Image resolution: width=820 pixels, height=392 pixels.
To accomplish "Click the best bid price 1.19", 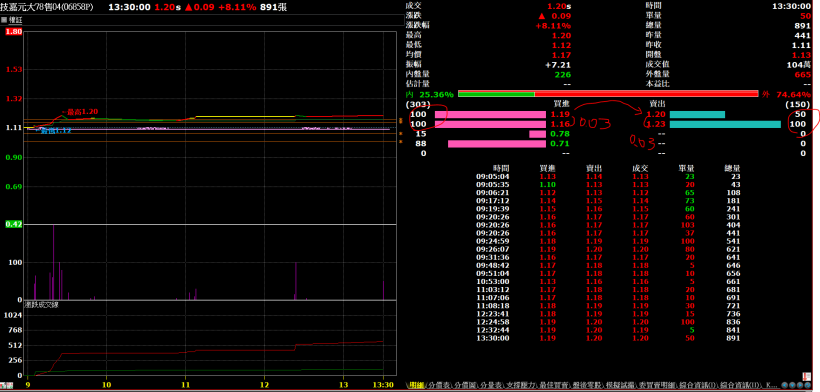I will (x=562, y=114).
